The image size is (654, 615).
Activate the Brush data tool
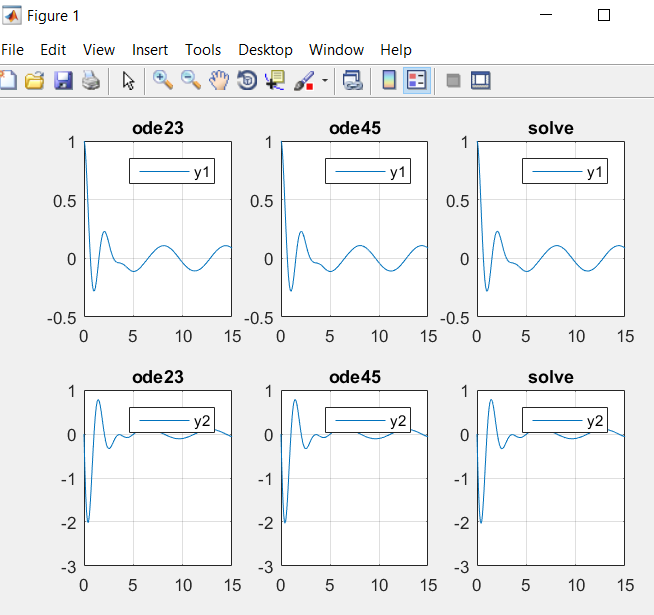(x=304, y=80)
